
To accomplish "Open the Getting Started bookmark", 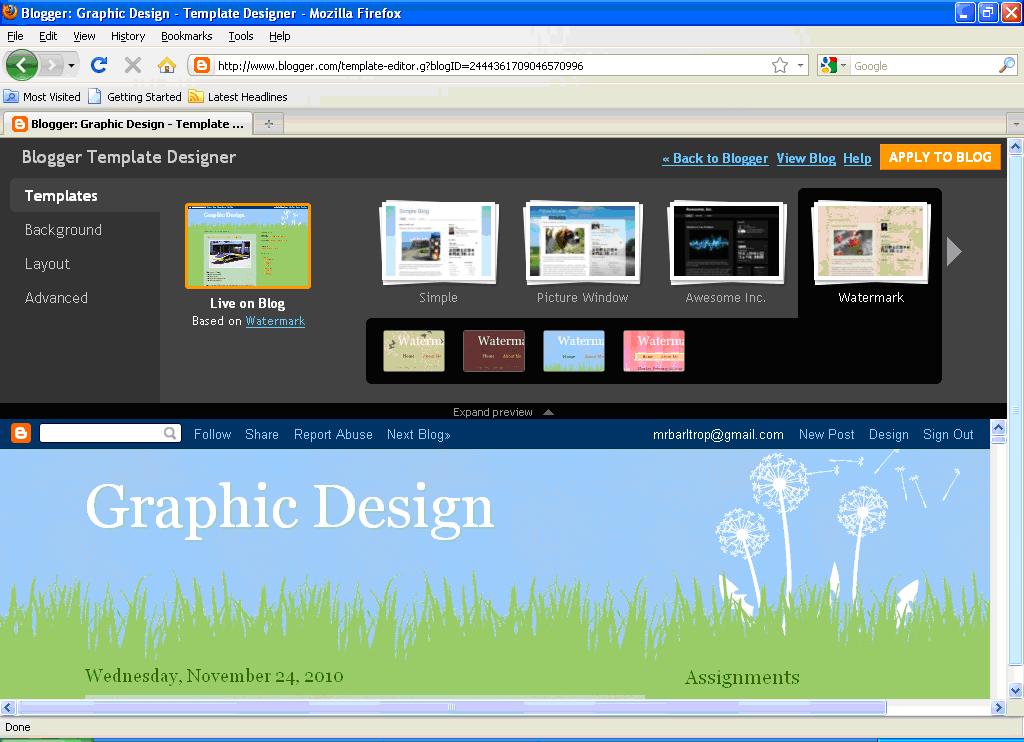I will pos(135,97).
